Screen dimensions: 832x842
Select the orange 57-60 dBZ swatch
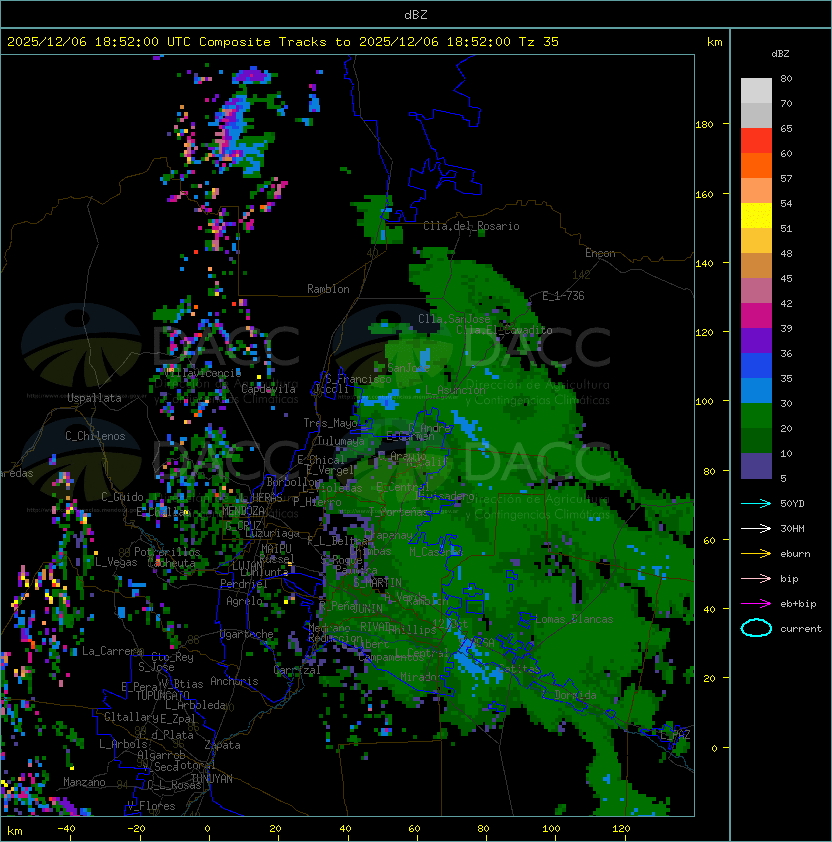[x=756, y=166]
